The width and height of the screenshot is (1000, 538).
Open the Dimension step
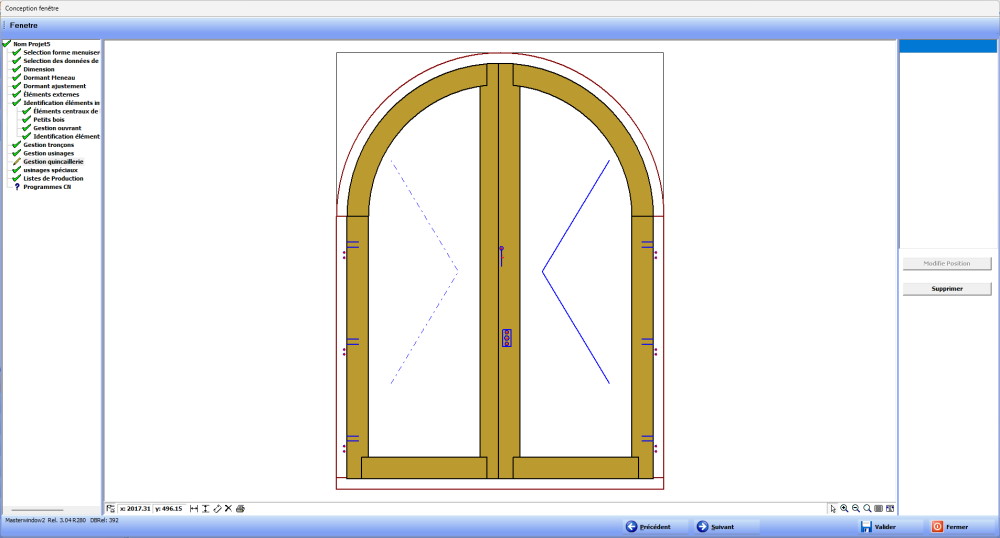(39, 69)
